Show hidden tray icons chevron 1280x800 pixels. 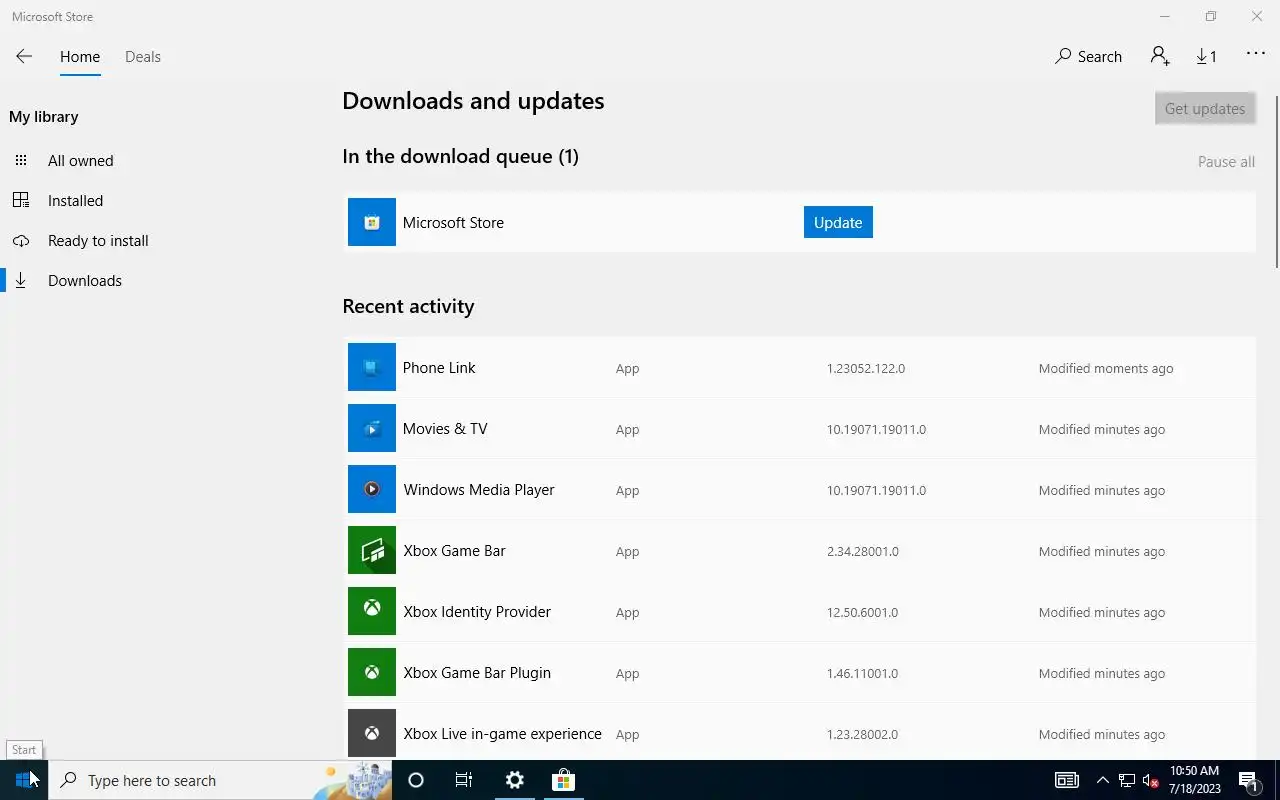pyautogui.click(x=1102, y=780)
